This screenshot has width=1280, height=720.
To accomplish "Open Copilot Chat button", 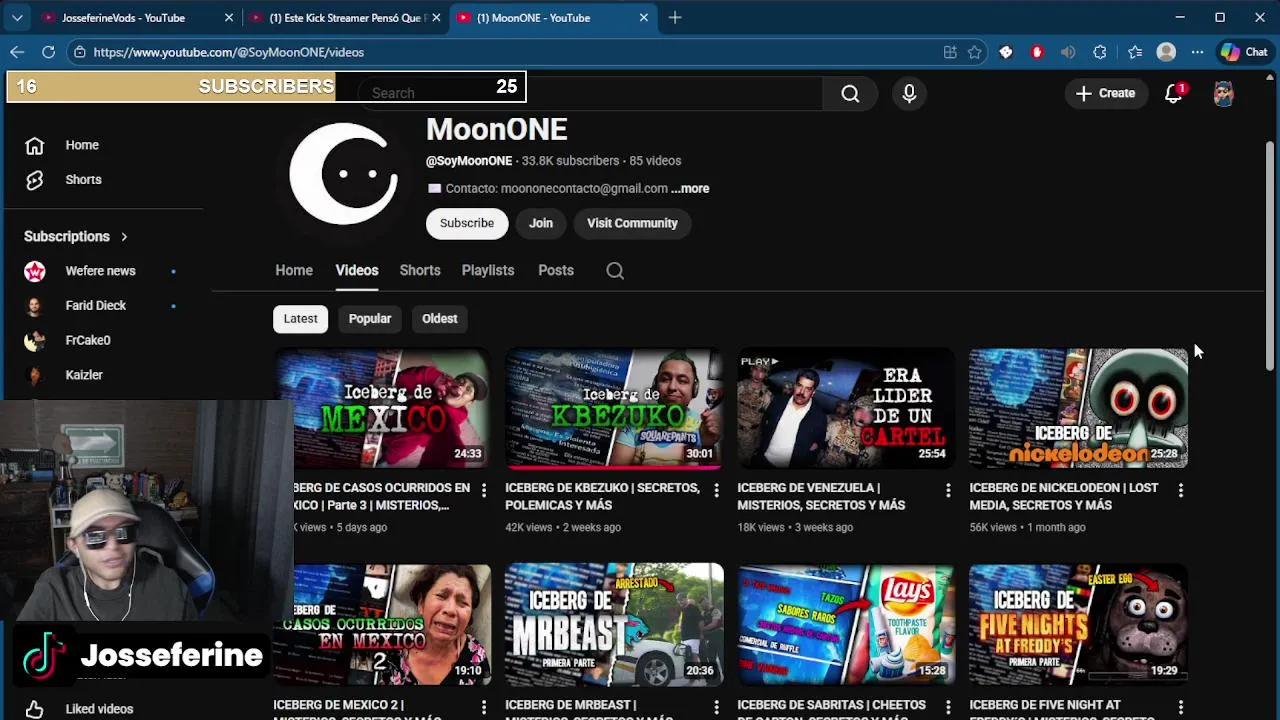I will pyautogui.click(x=1244, y=52).
